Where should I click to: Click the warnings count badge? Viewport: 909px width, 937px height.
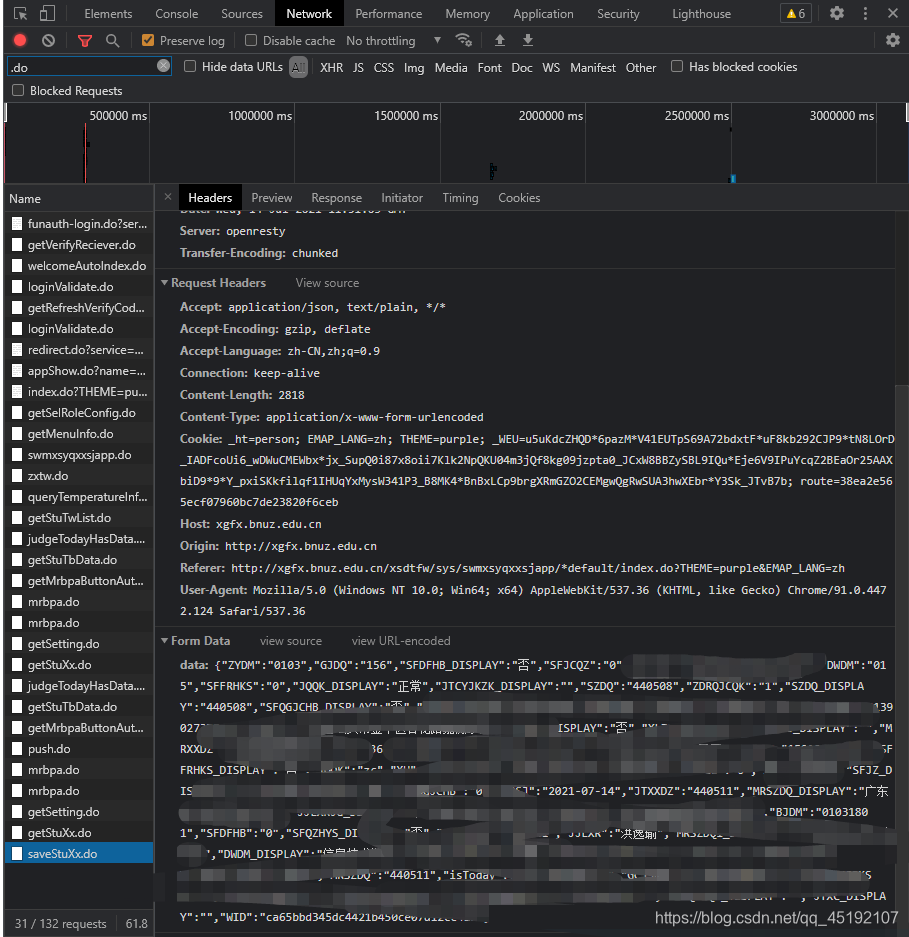click(x=795, y=13)
